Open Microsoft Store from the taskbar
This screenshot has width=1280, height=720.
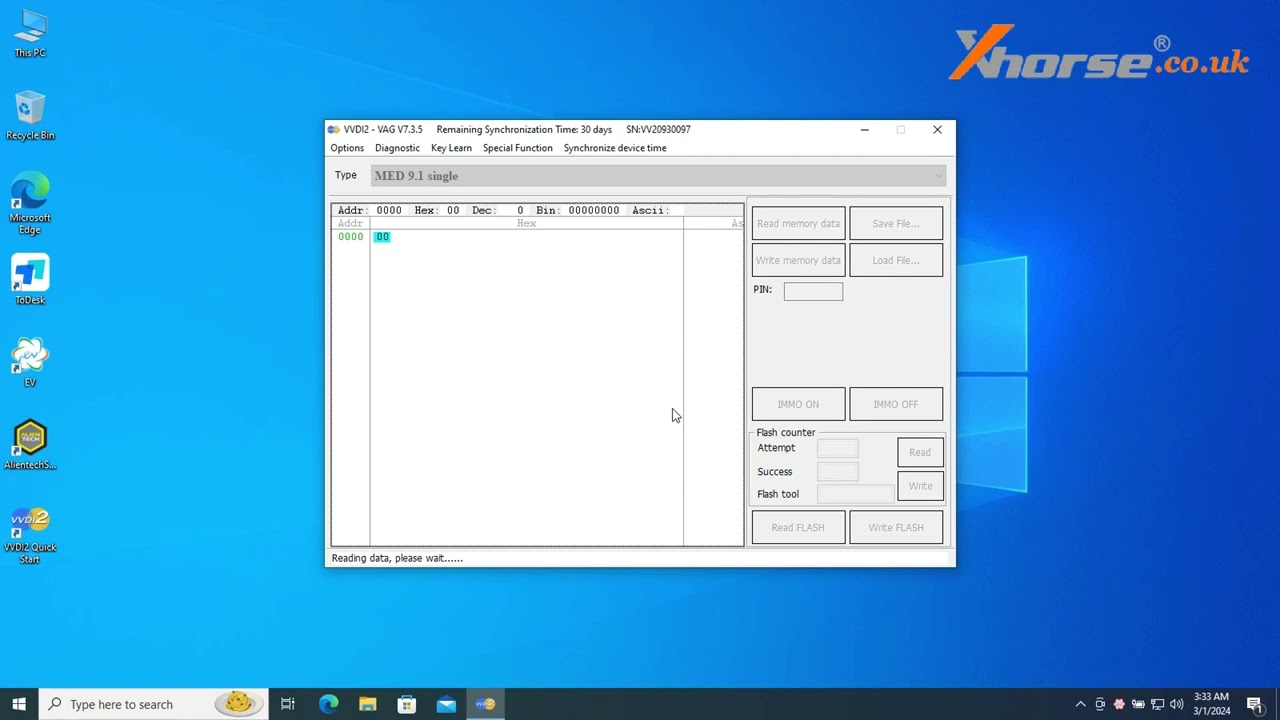coord(407,704)
